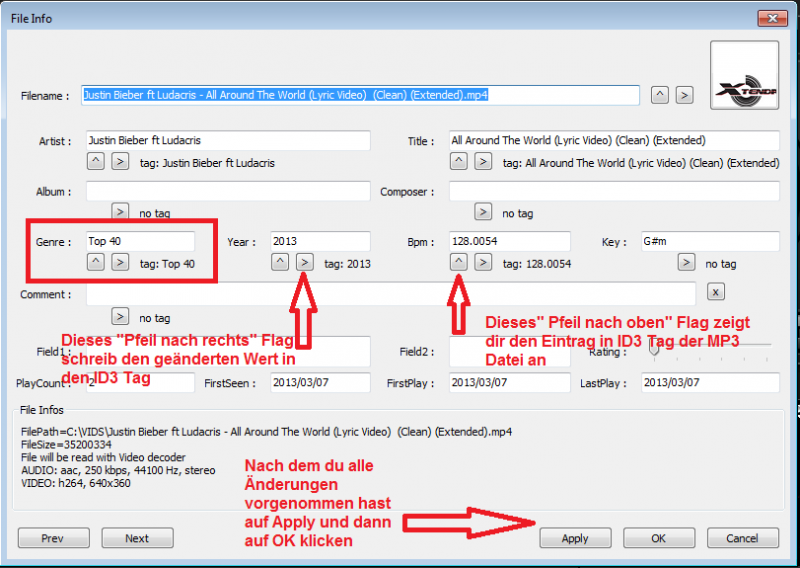Click the right-arrow button under Title field
800x568 pixels.
click(x=483, y=161)
